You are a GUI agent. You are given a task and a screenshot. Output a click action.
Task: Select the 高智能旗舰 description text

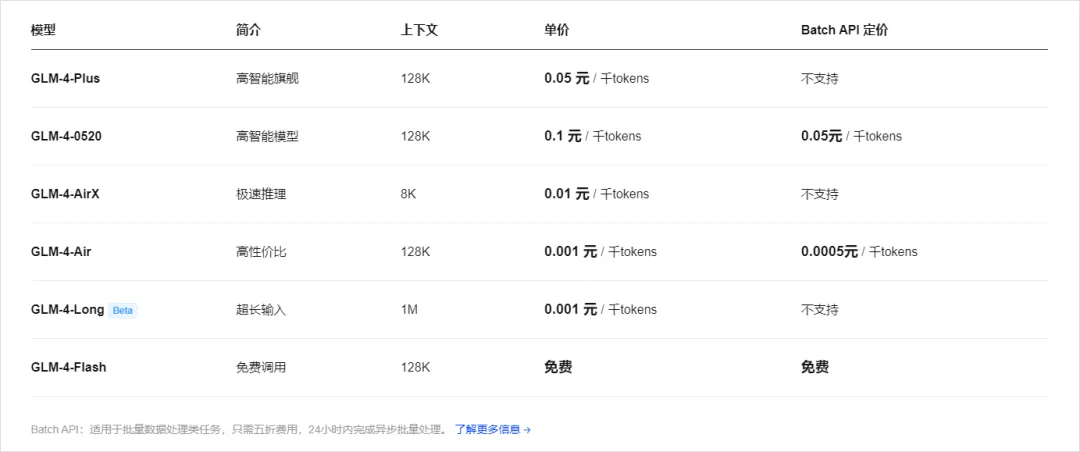click(267, 78)
